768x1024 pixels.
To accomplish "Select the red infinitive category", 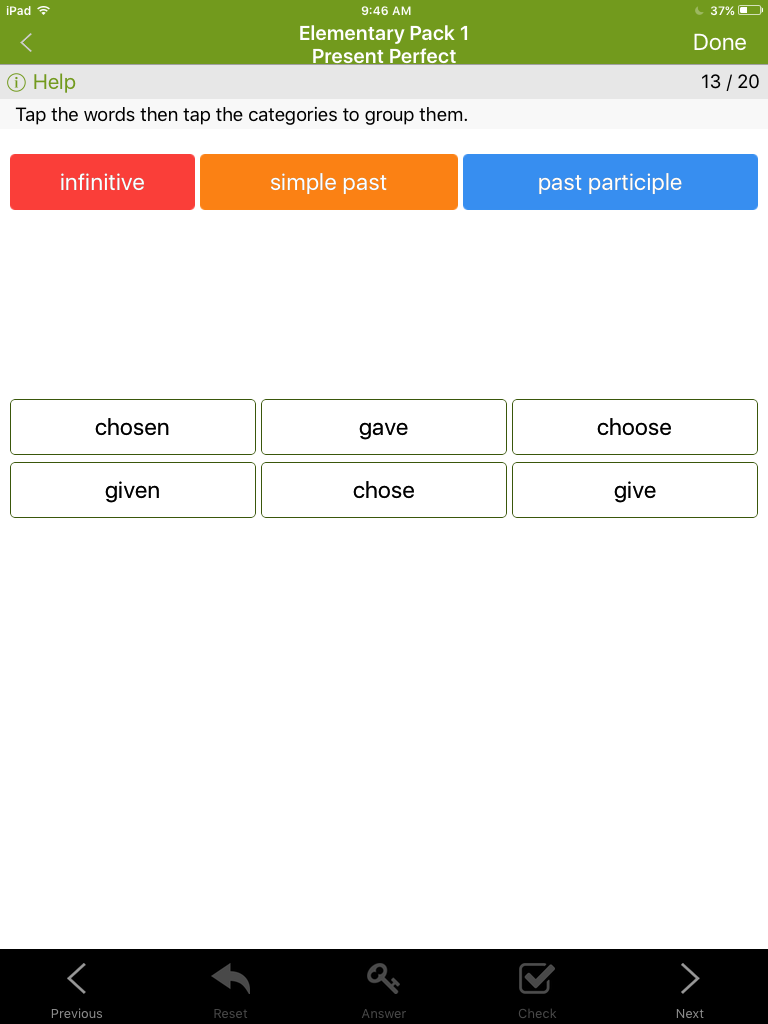I will (102, 182).
